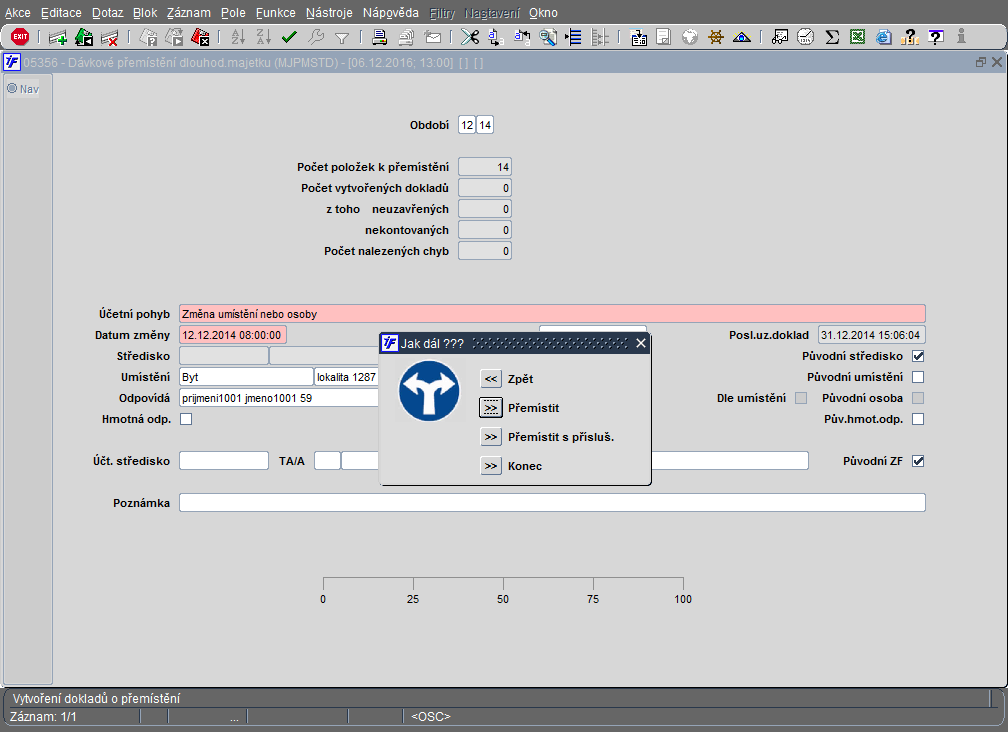The height and width of the screenshot is (732, 1008).
Task: Open the Záznam menu
Action: click(188, 13)
